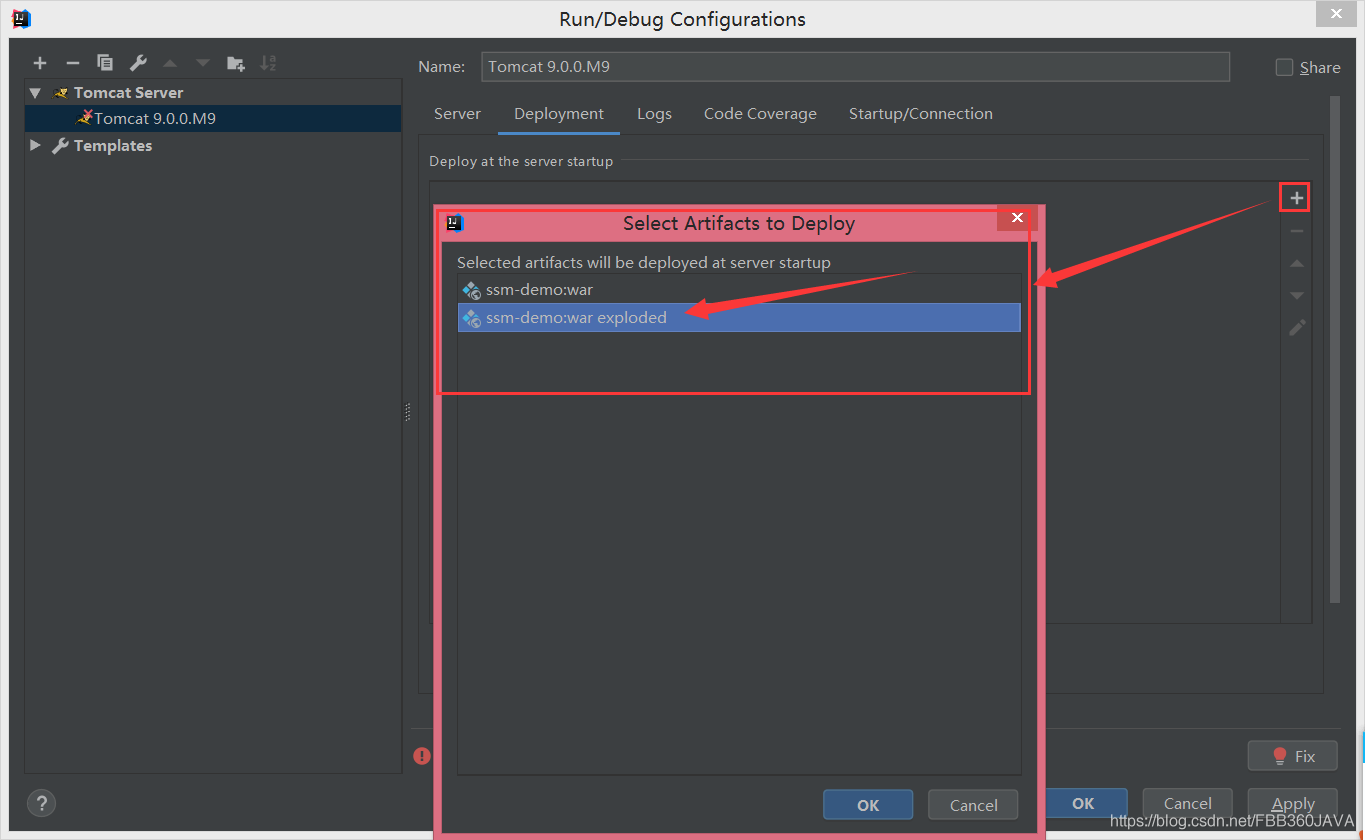Viewport: 1365px width, 840px height.
Task: Add artifact with deployment plus button
Action: pyautogui.click(x=1296, y=198)
